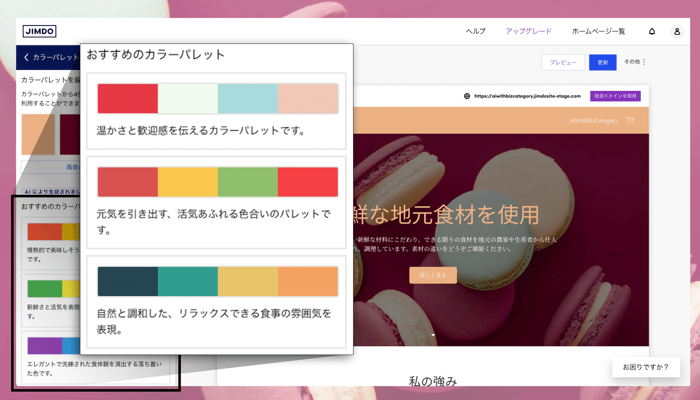
Task: Click the globe icon beside site URL
Action: point(467,96)
